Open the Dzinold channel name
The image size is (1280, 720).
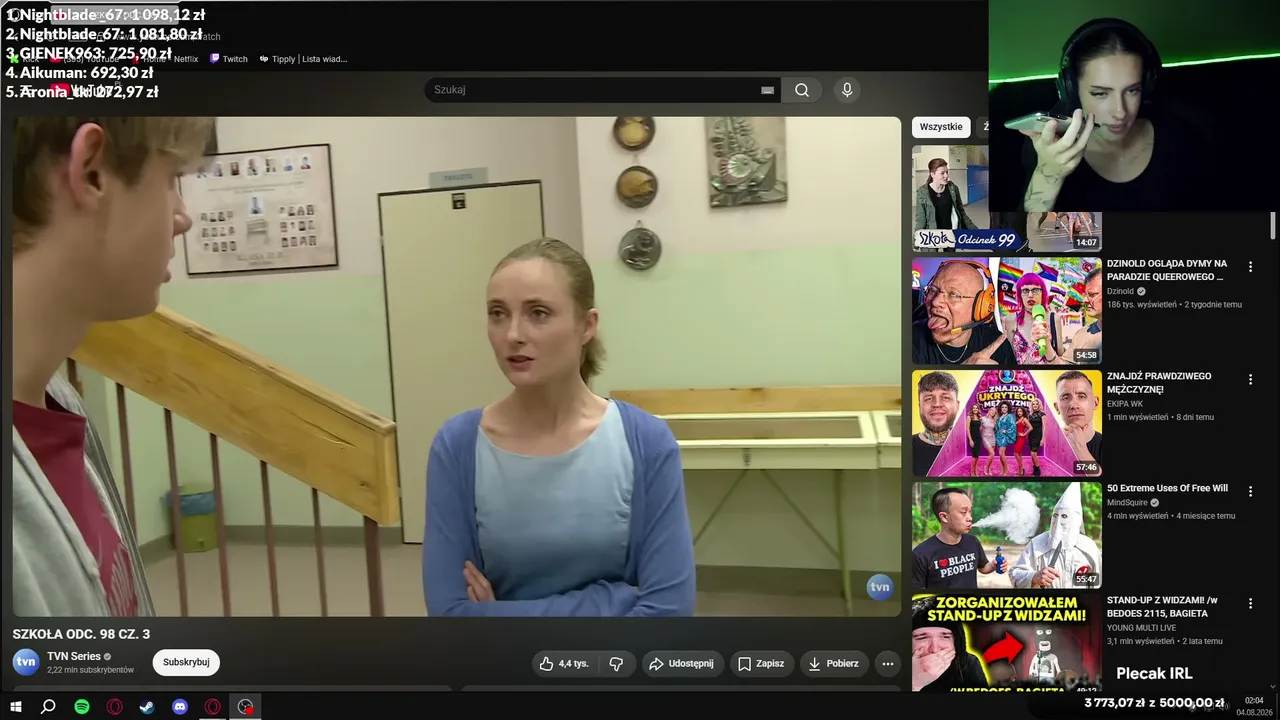[x=1121, y=291]
